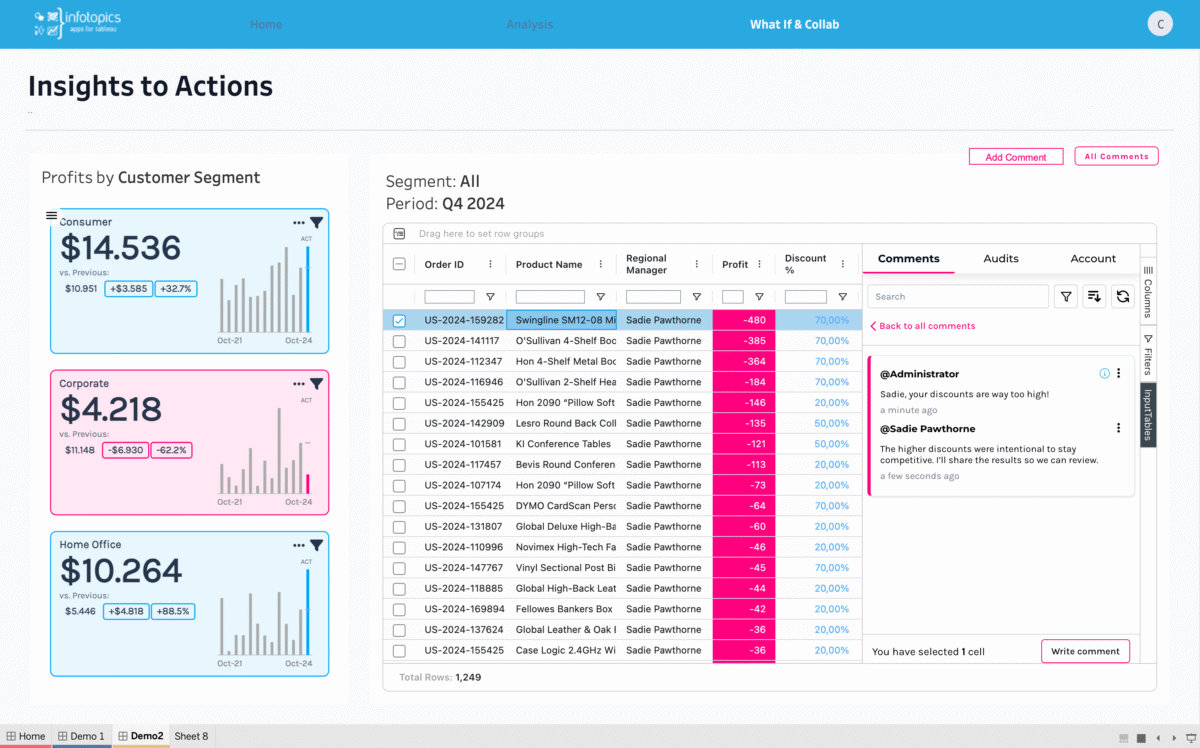Open hamburger menu above the Consumer card
The width and height of the screenshot is (1200, 748).
pyautogui.click(x=52, y=215)
